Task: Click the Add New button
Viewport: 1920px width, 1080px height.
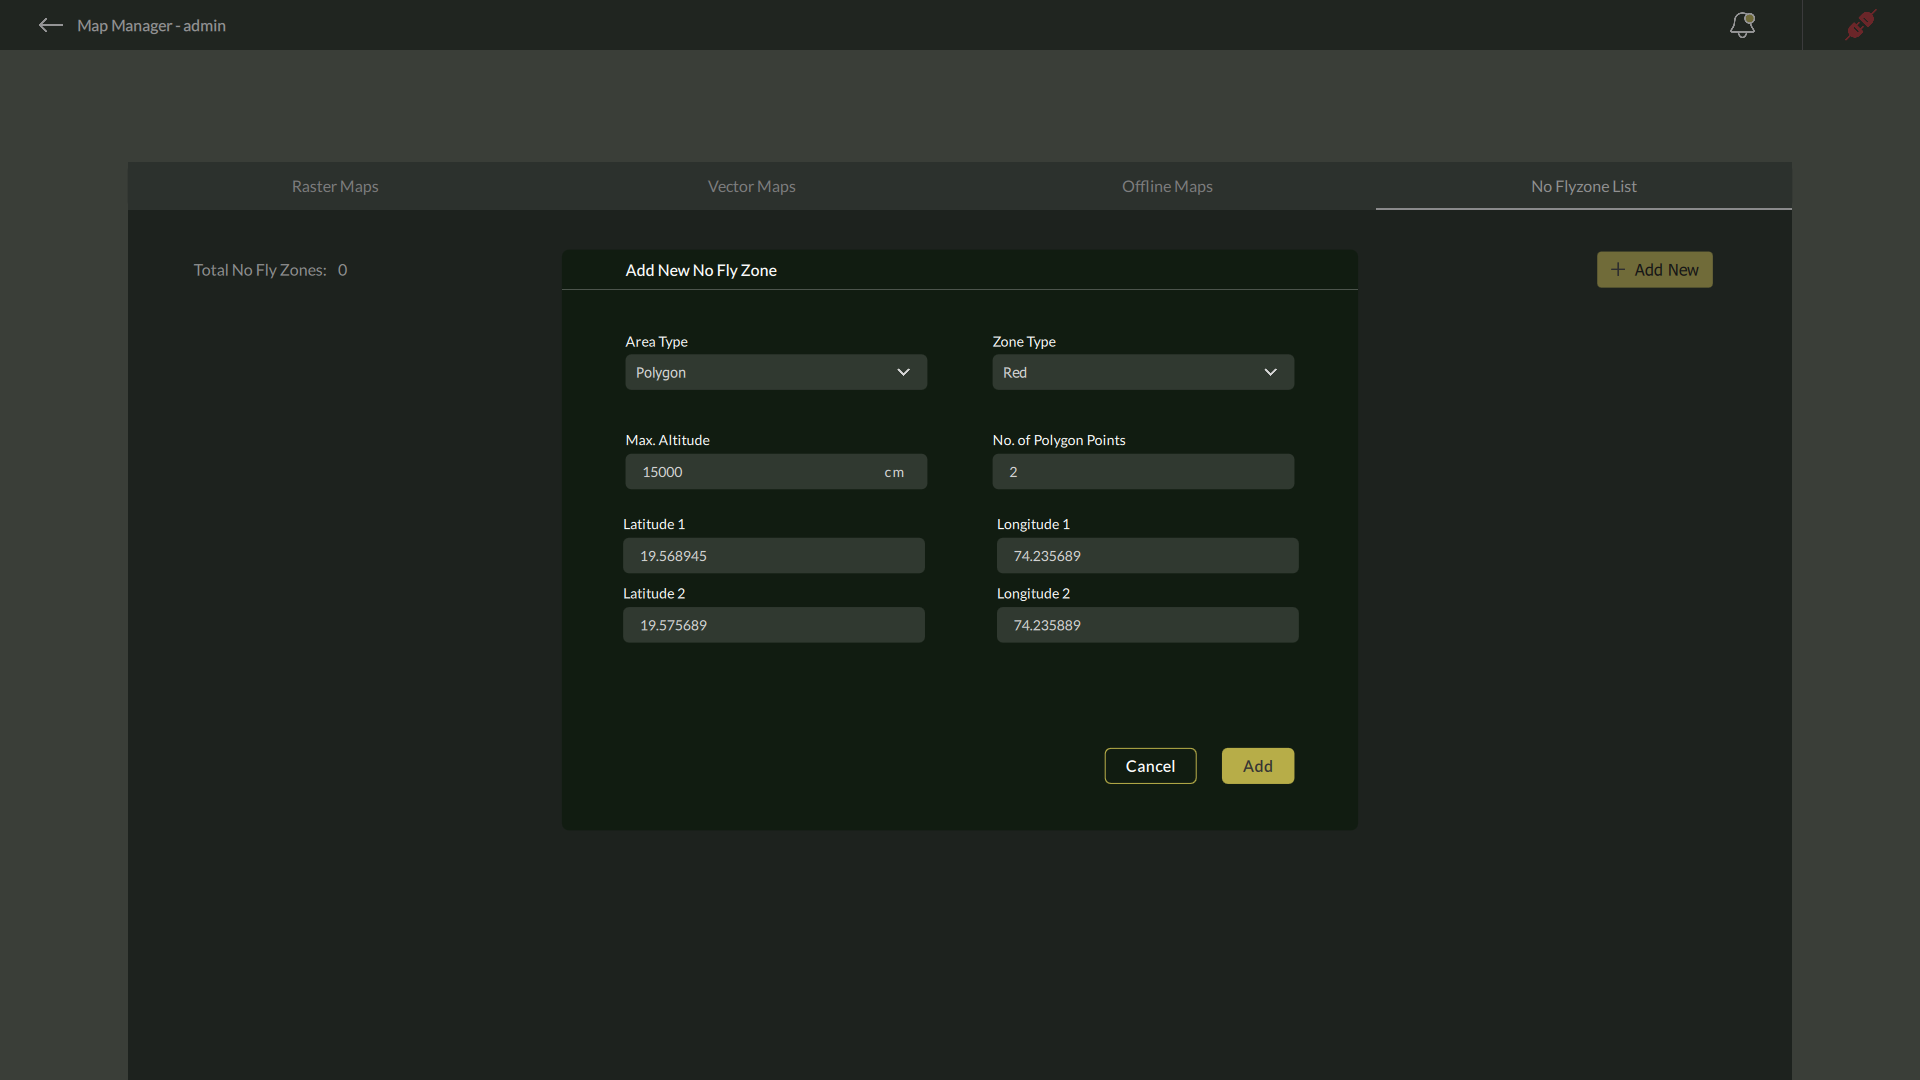Action: click(1654, 270)
